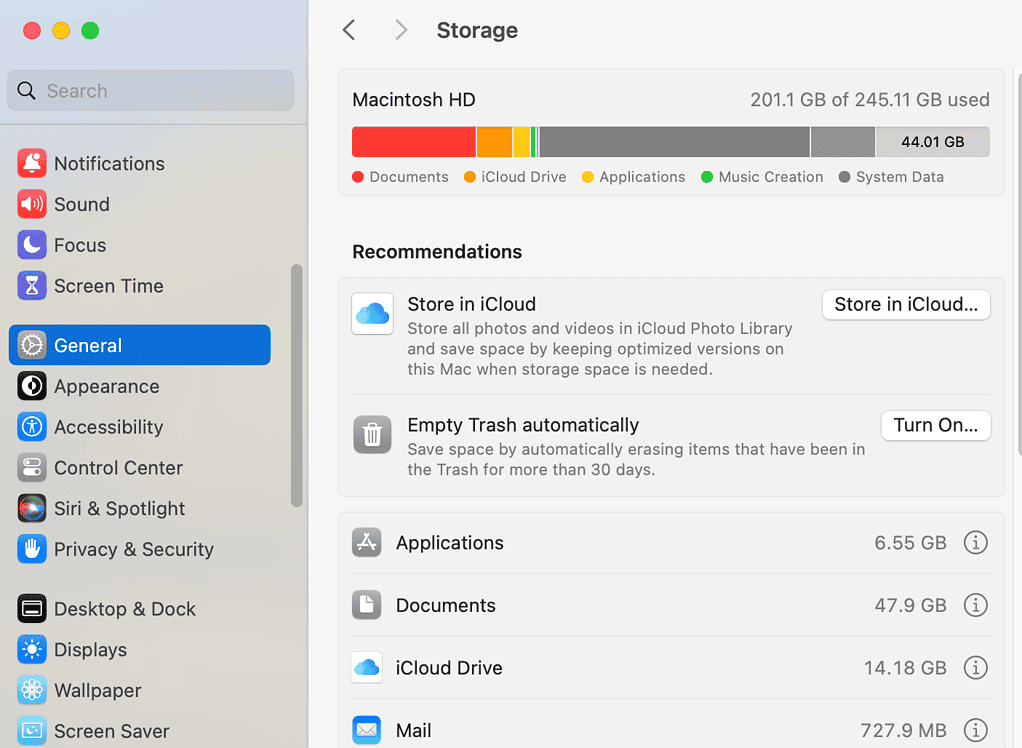Open Screen Time hourglass icon
The image size is (1022, 748).
pyautogui.click(x=32, y=286)
